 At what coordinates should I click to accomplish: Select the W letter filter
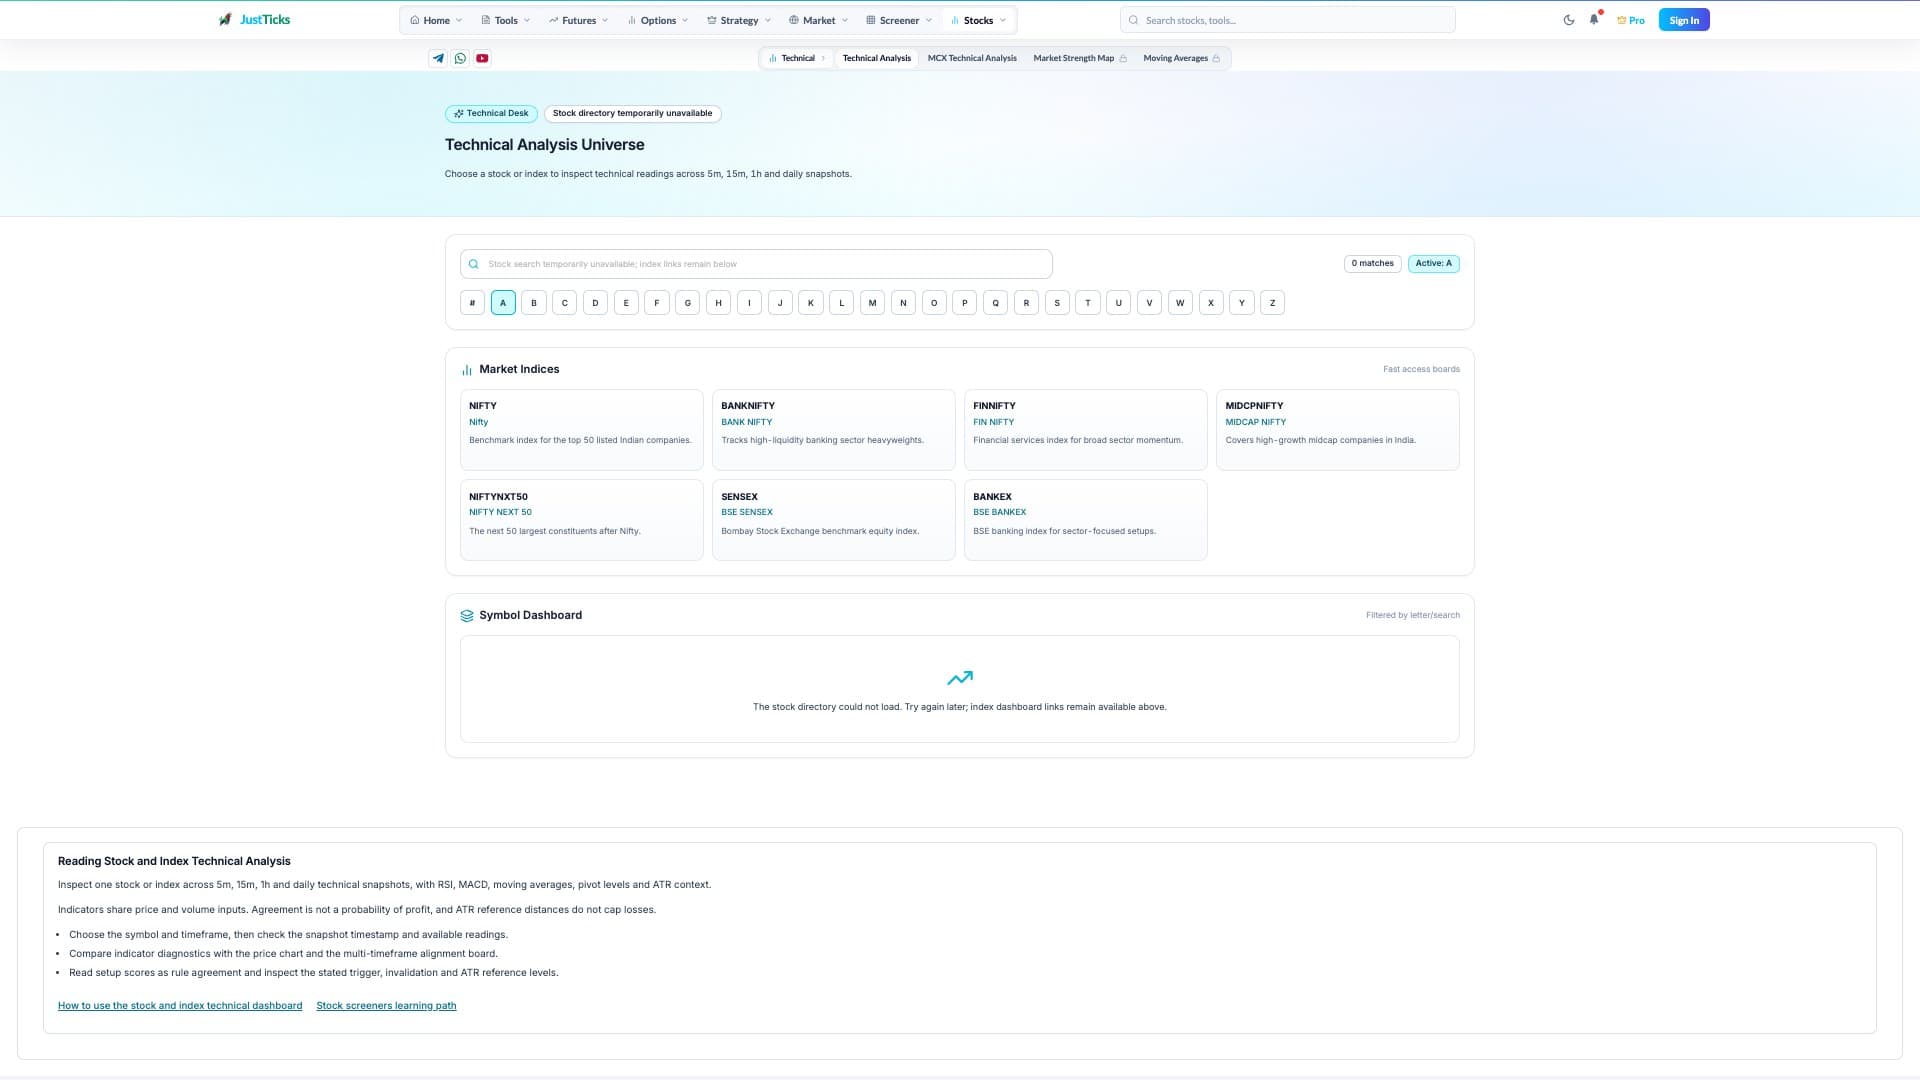tap(1180, 303)
